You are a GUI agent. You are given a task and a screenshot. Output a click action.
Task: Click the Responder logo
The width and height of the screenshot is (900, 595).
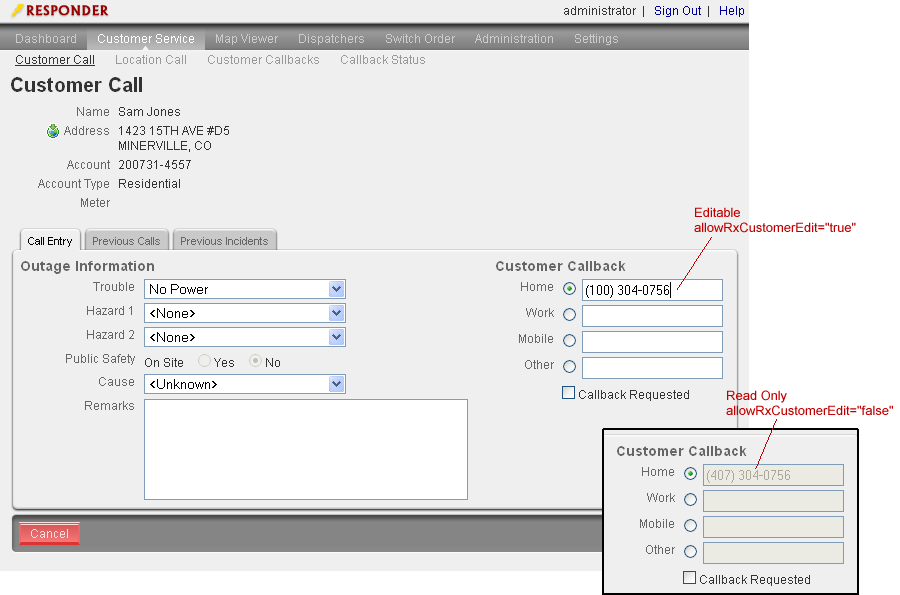tap(60, 11)
